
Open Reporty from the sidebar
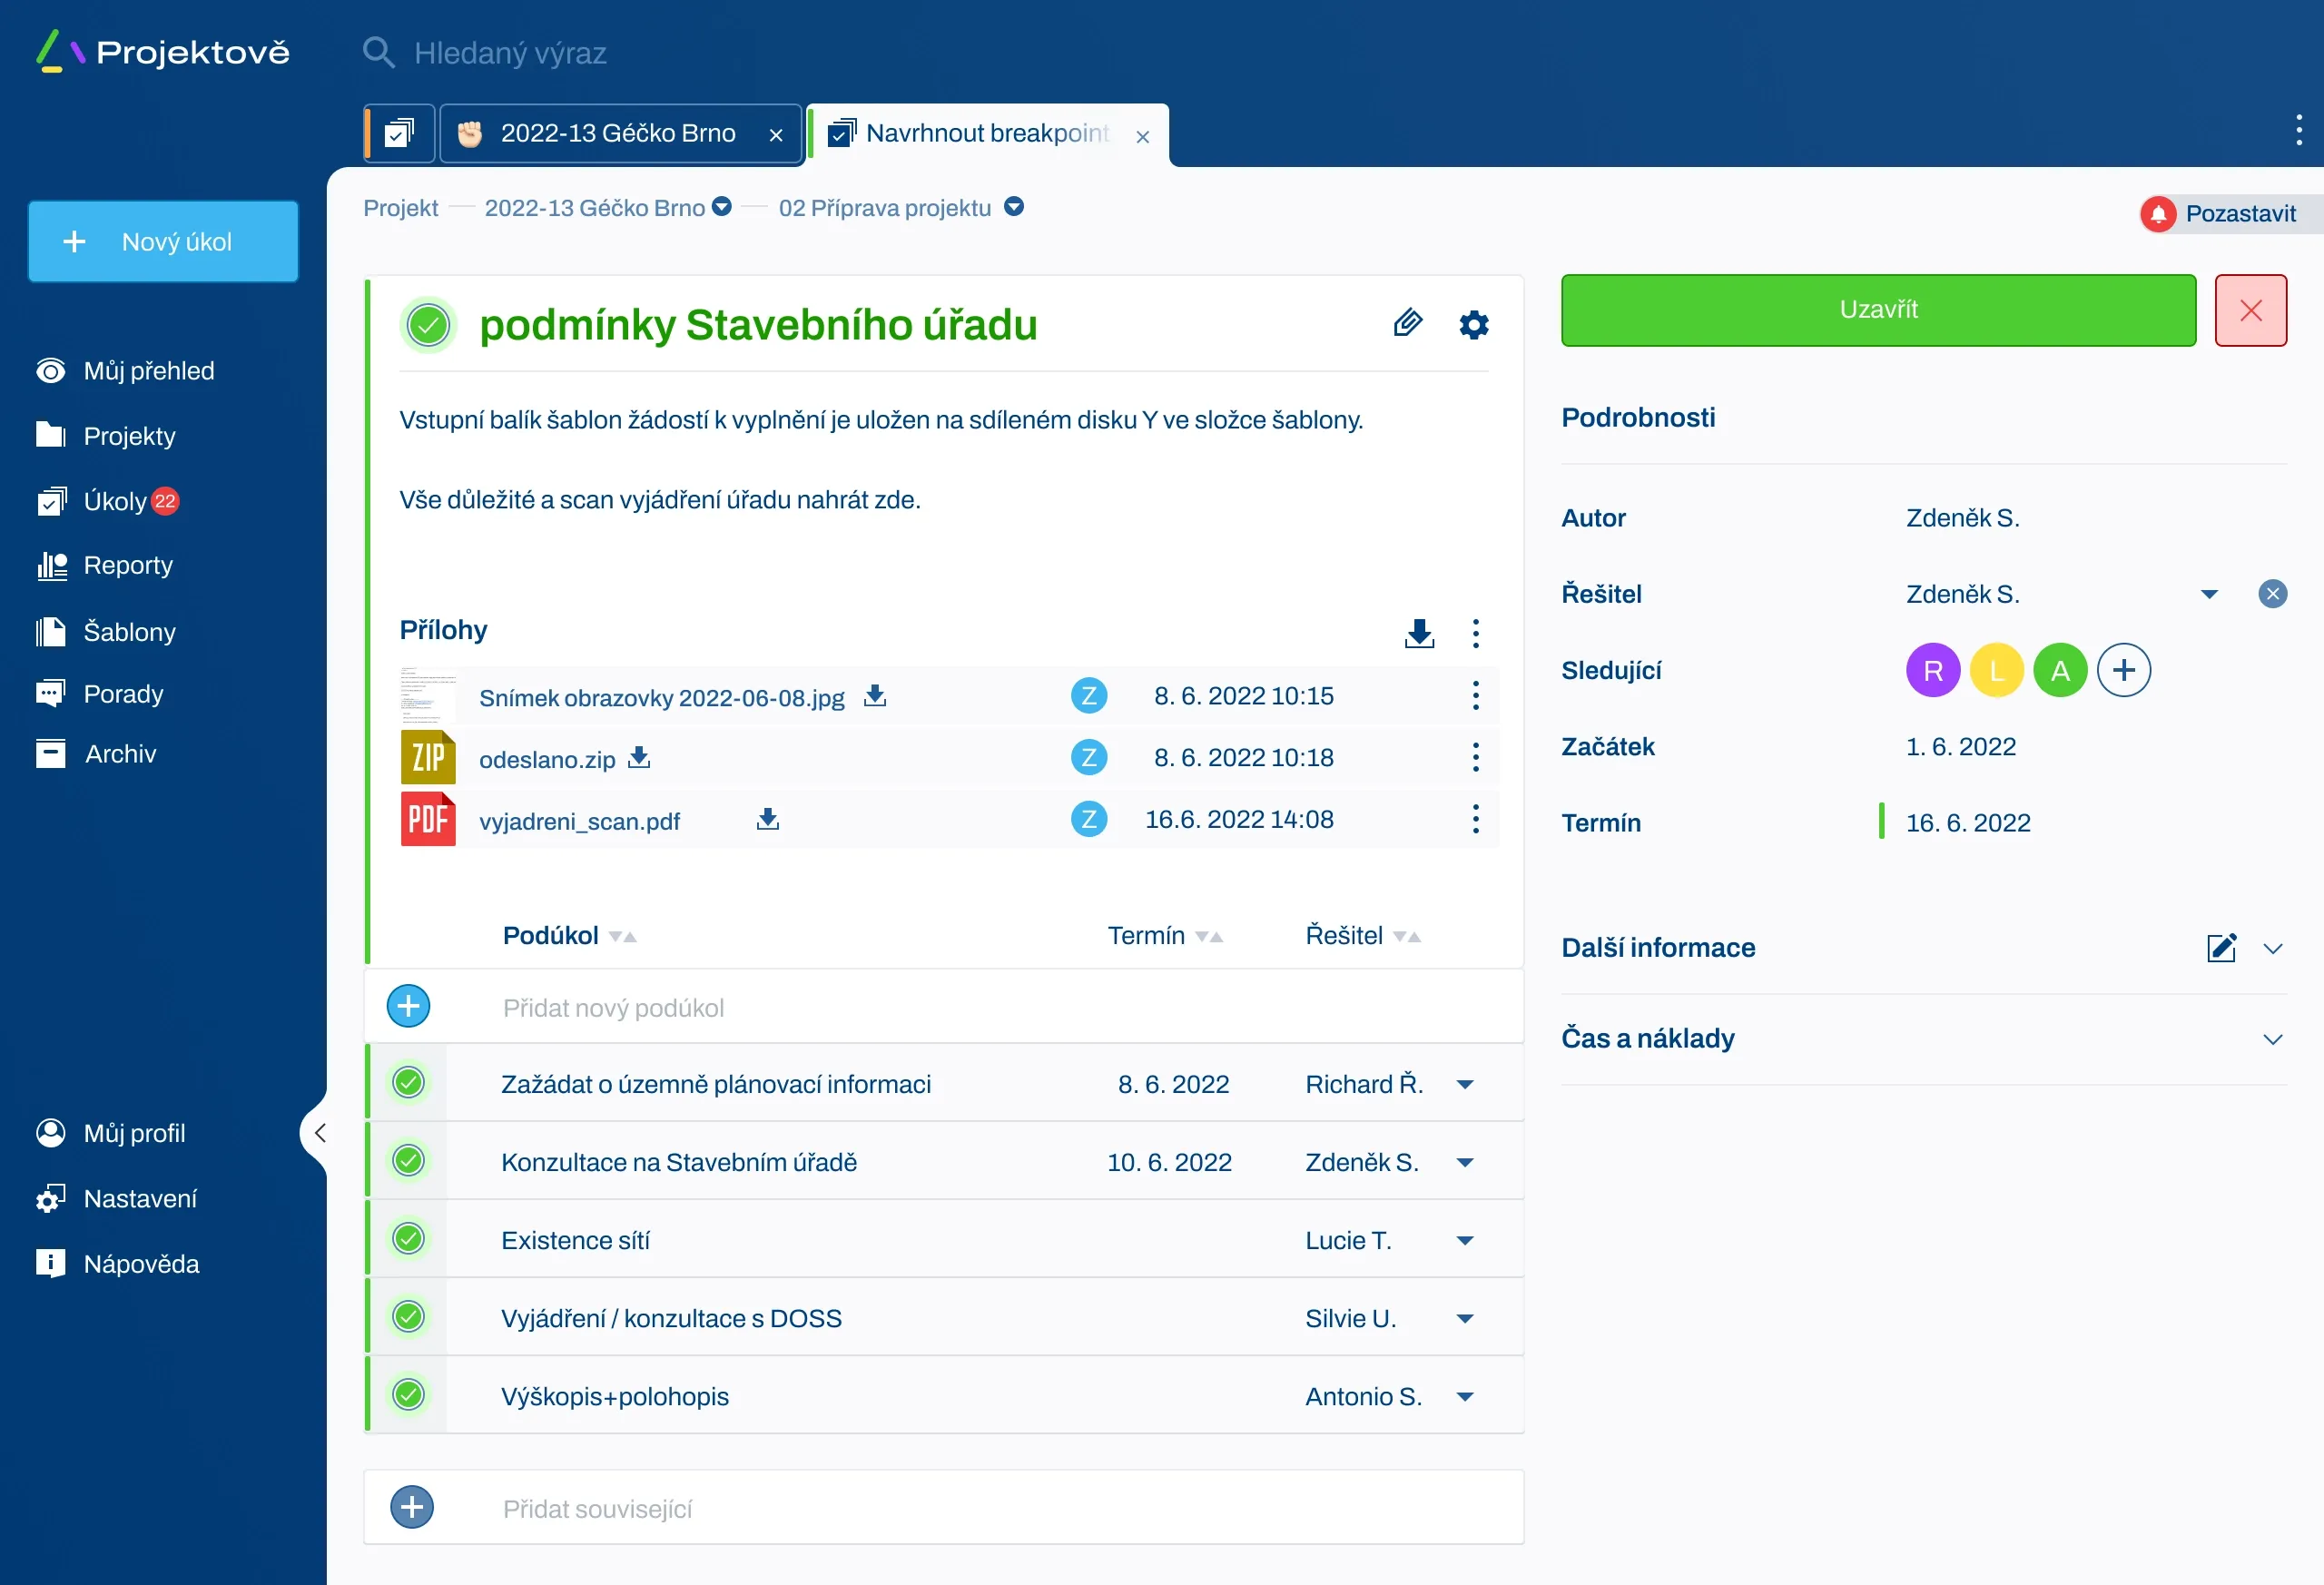click(127, 565)
